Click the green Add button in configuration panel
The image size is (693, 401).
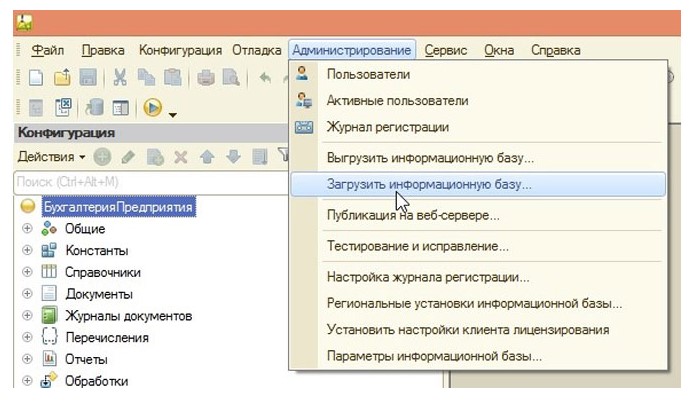coord(102,157)
